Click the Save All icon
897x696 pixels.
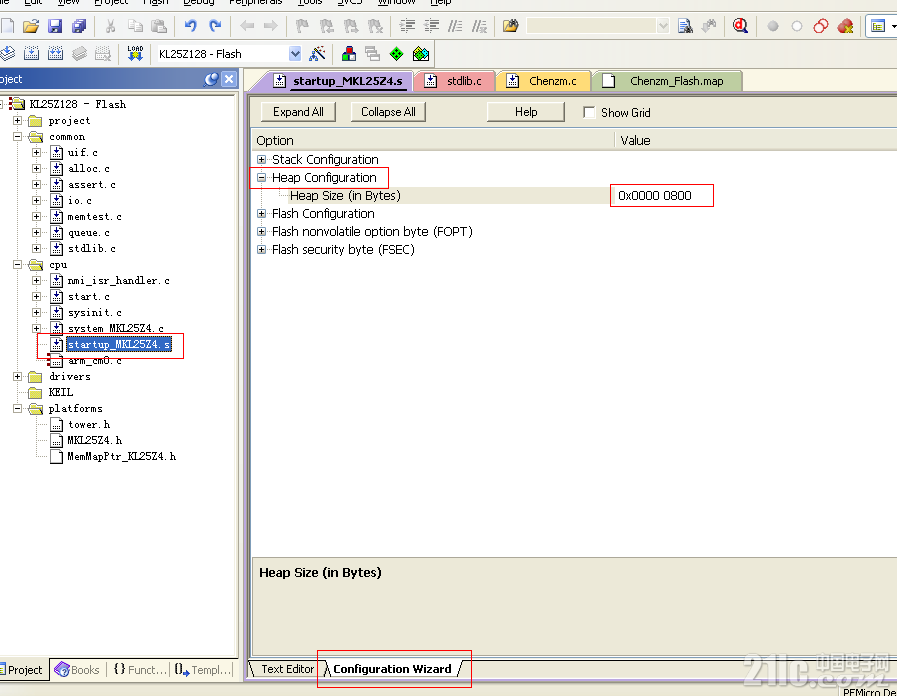(79, 26)
